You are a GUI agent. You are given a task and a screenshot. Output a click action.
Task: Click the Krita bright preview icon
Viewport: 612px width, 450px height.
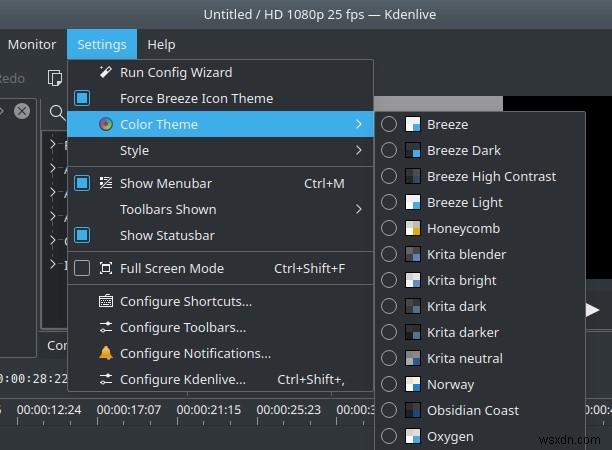[413, 280]
